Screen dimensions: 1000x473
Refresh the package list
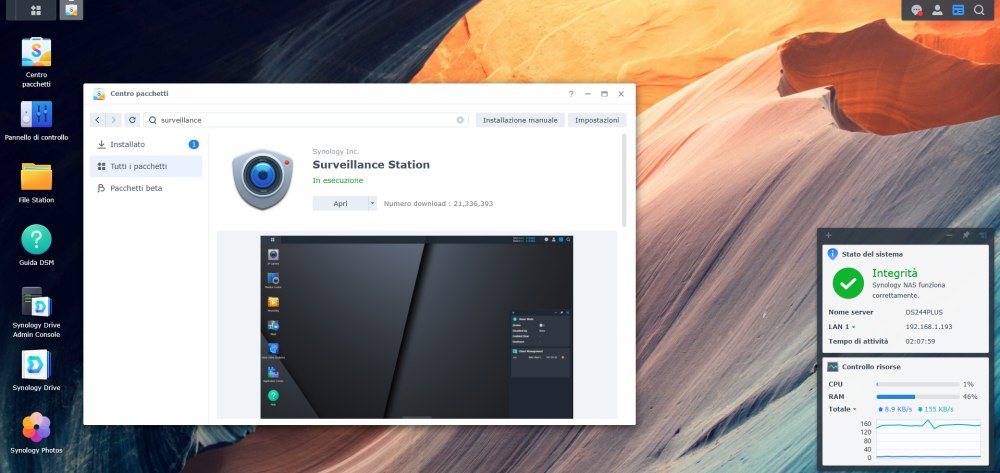132,120
